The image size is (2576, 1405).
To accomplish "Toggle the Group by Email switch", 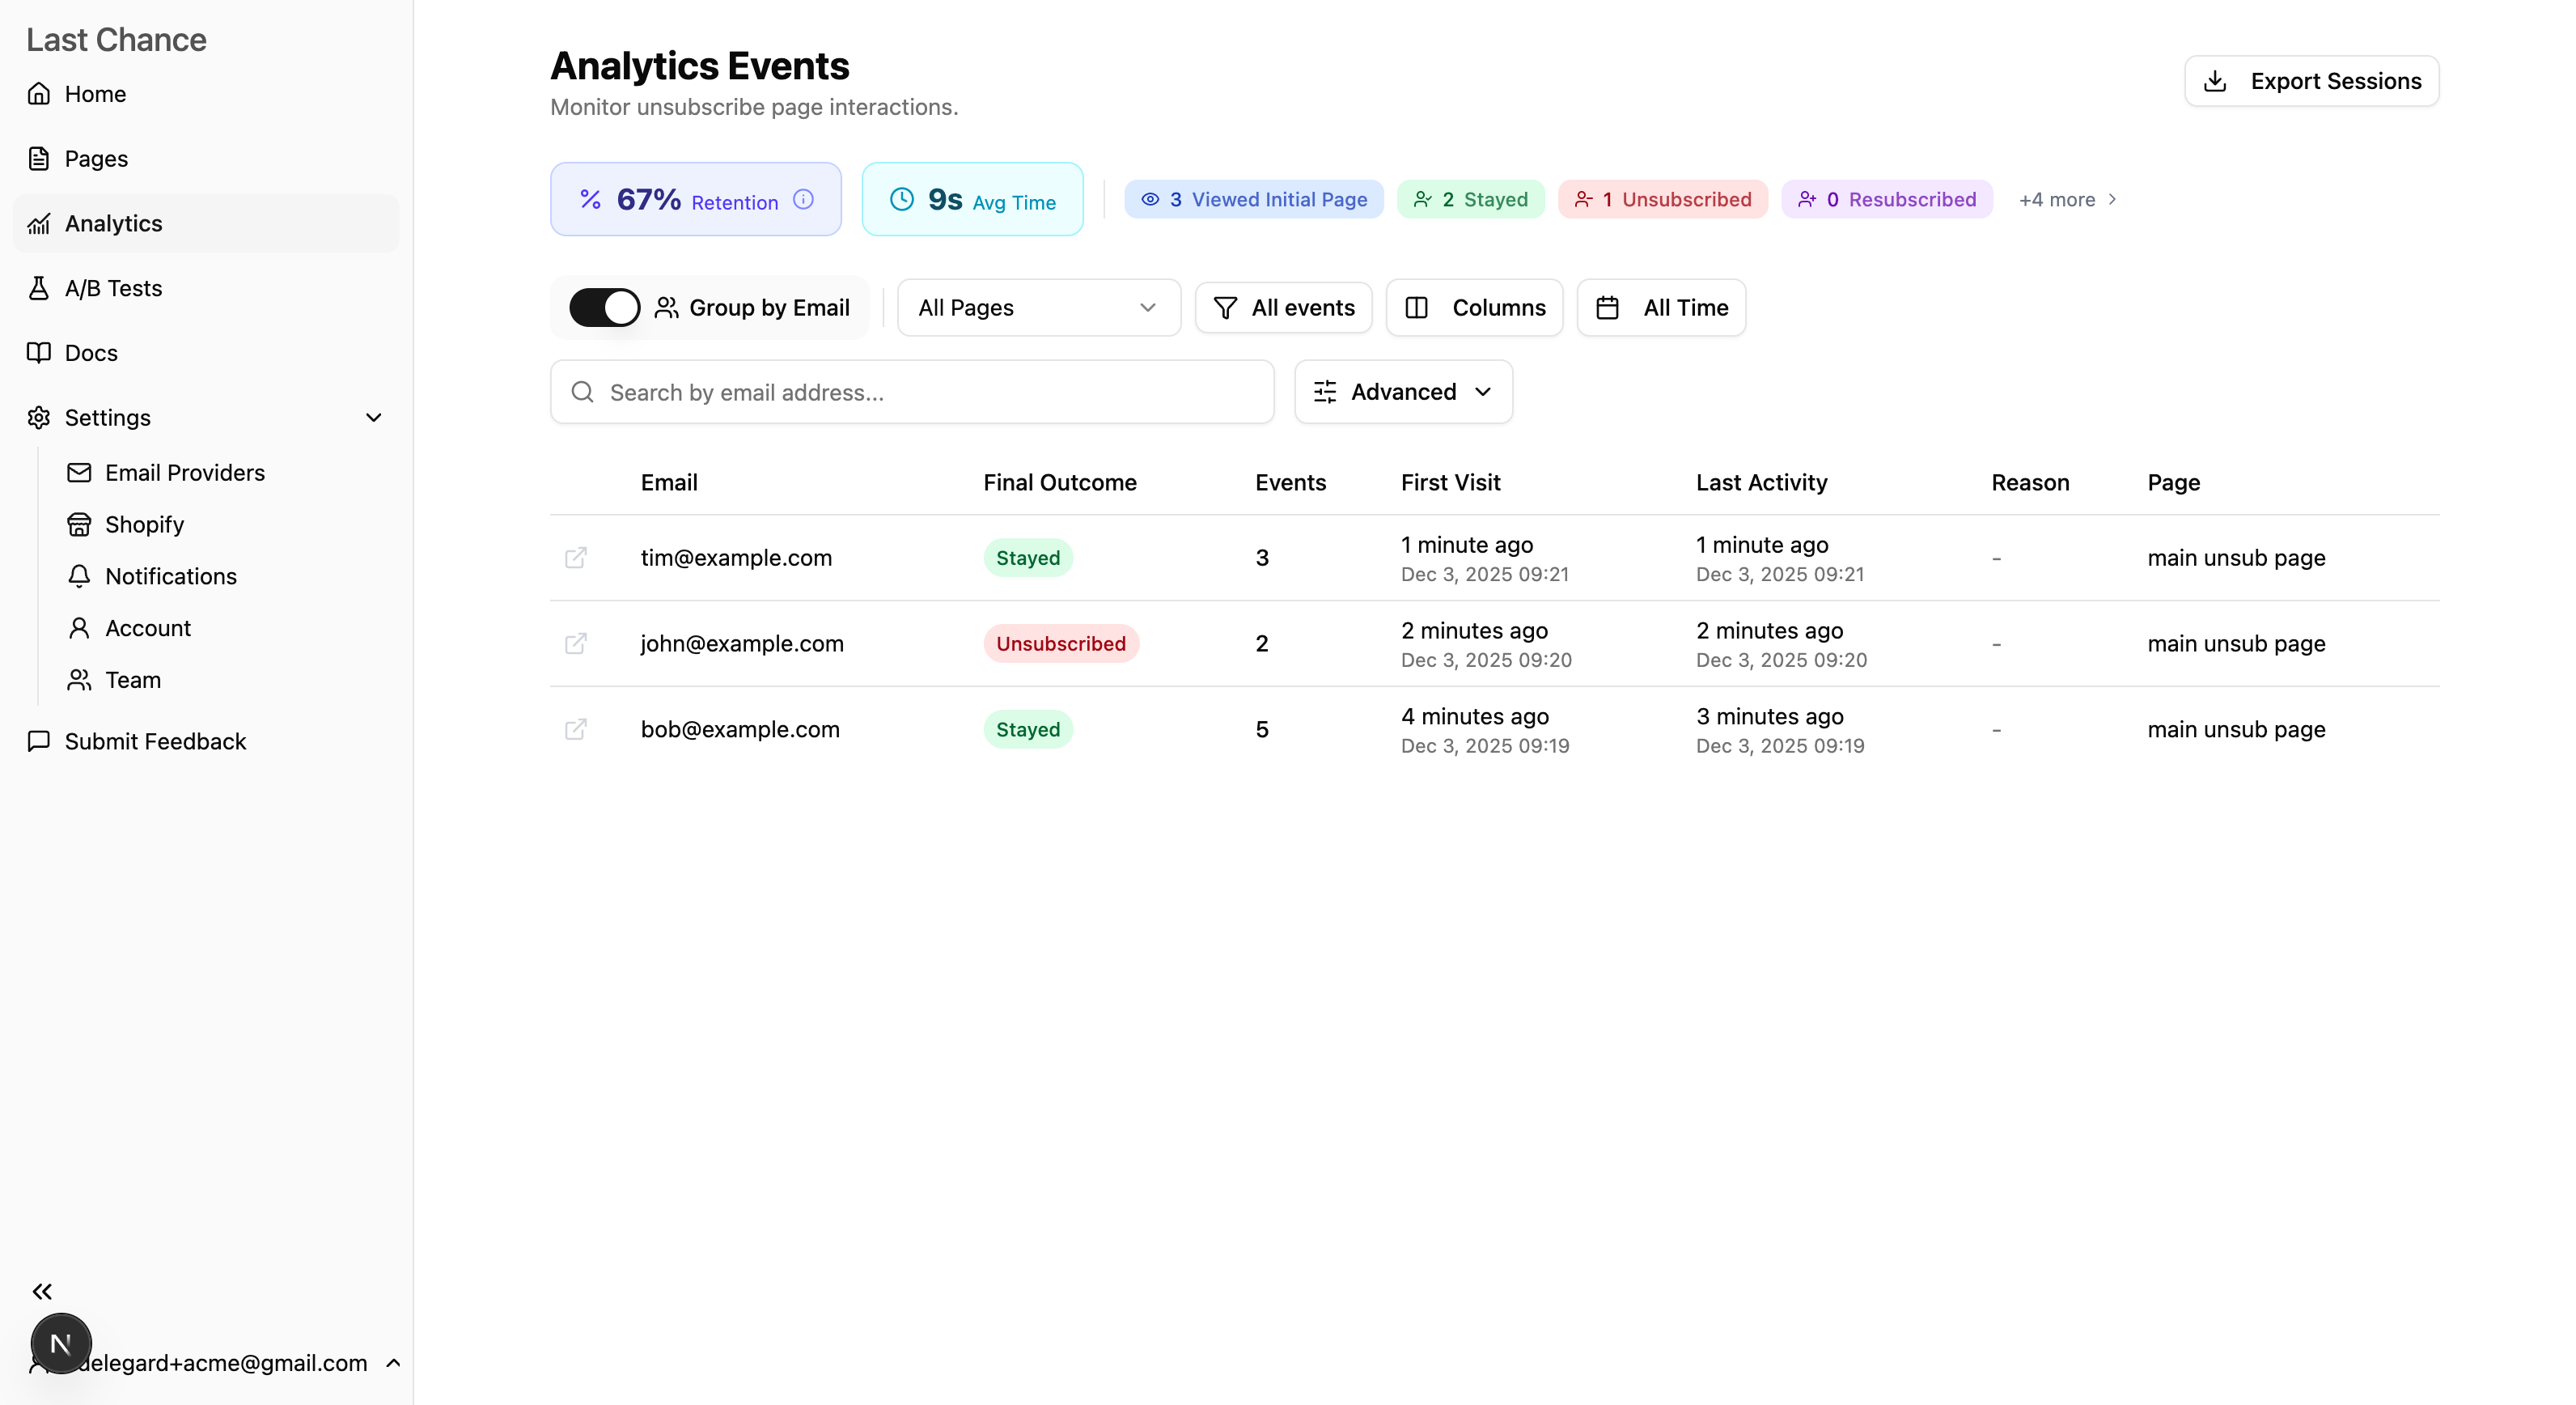I will (604, 308).
